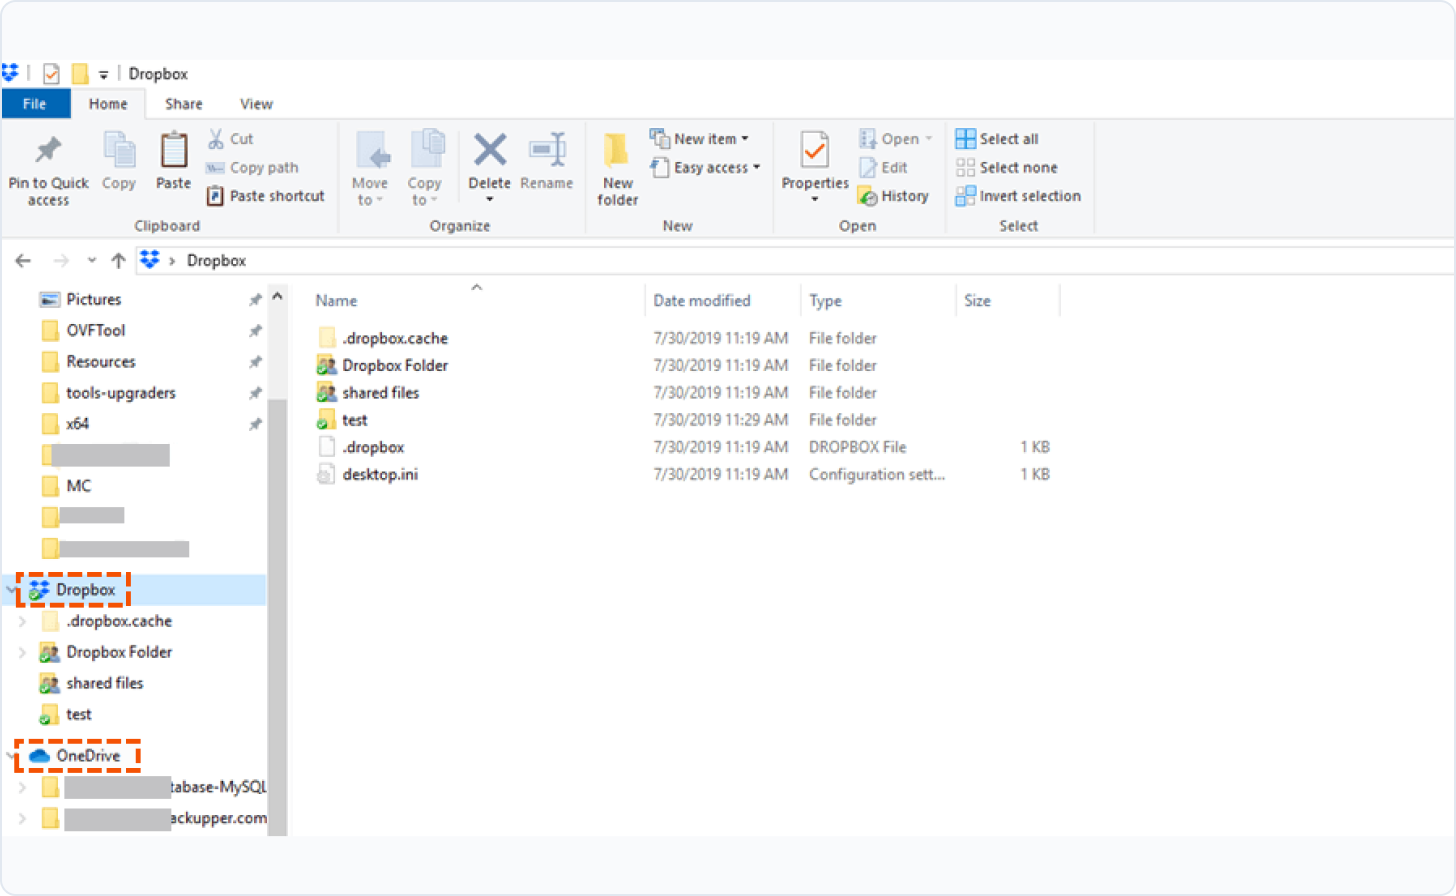The image size is (1456, 896).
Task: Click Pin to Quick access icon
Action: tap(48, 150)
